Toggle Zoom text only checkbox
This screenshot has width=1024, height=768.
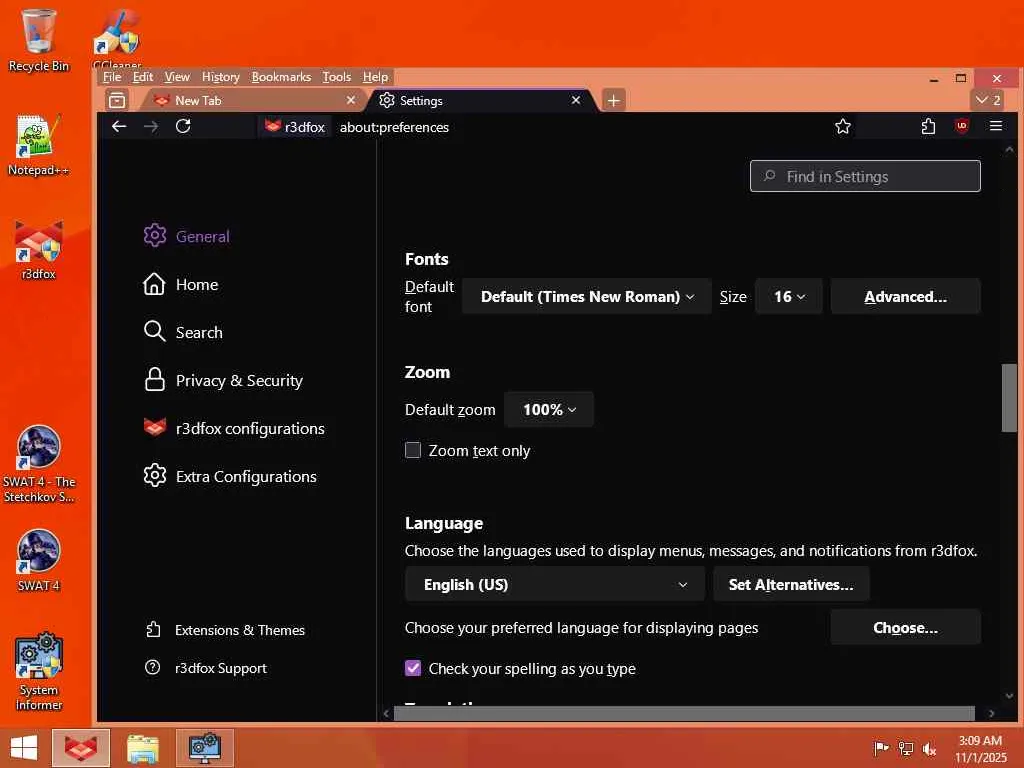click(x=413, y=450)
